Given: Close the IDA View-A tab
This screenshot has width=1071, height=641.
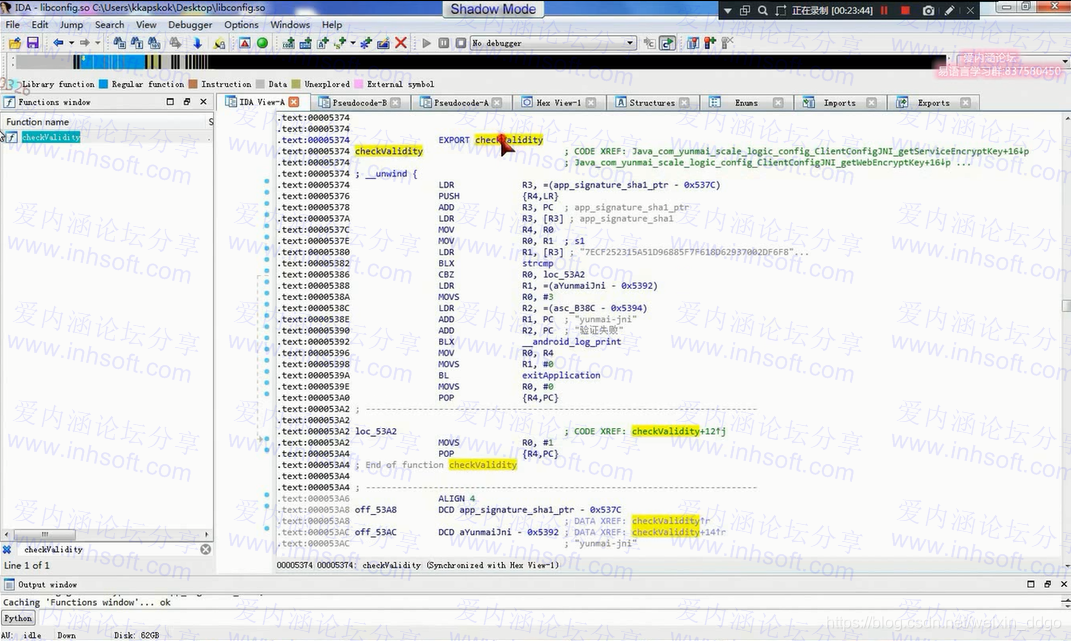Looking at the screenshot, I should [294, 102].
